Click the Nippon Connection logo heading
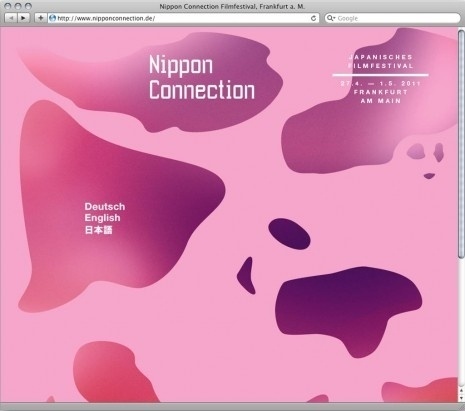This screenshot has height=411, width=465. coord(201,77)
